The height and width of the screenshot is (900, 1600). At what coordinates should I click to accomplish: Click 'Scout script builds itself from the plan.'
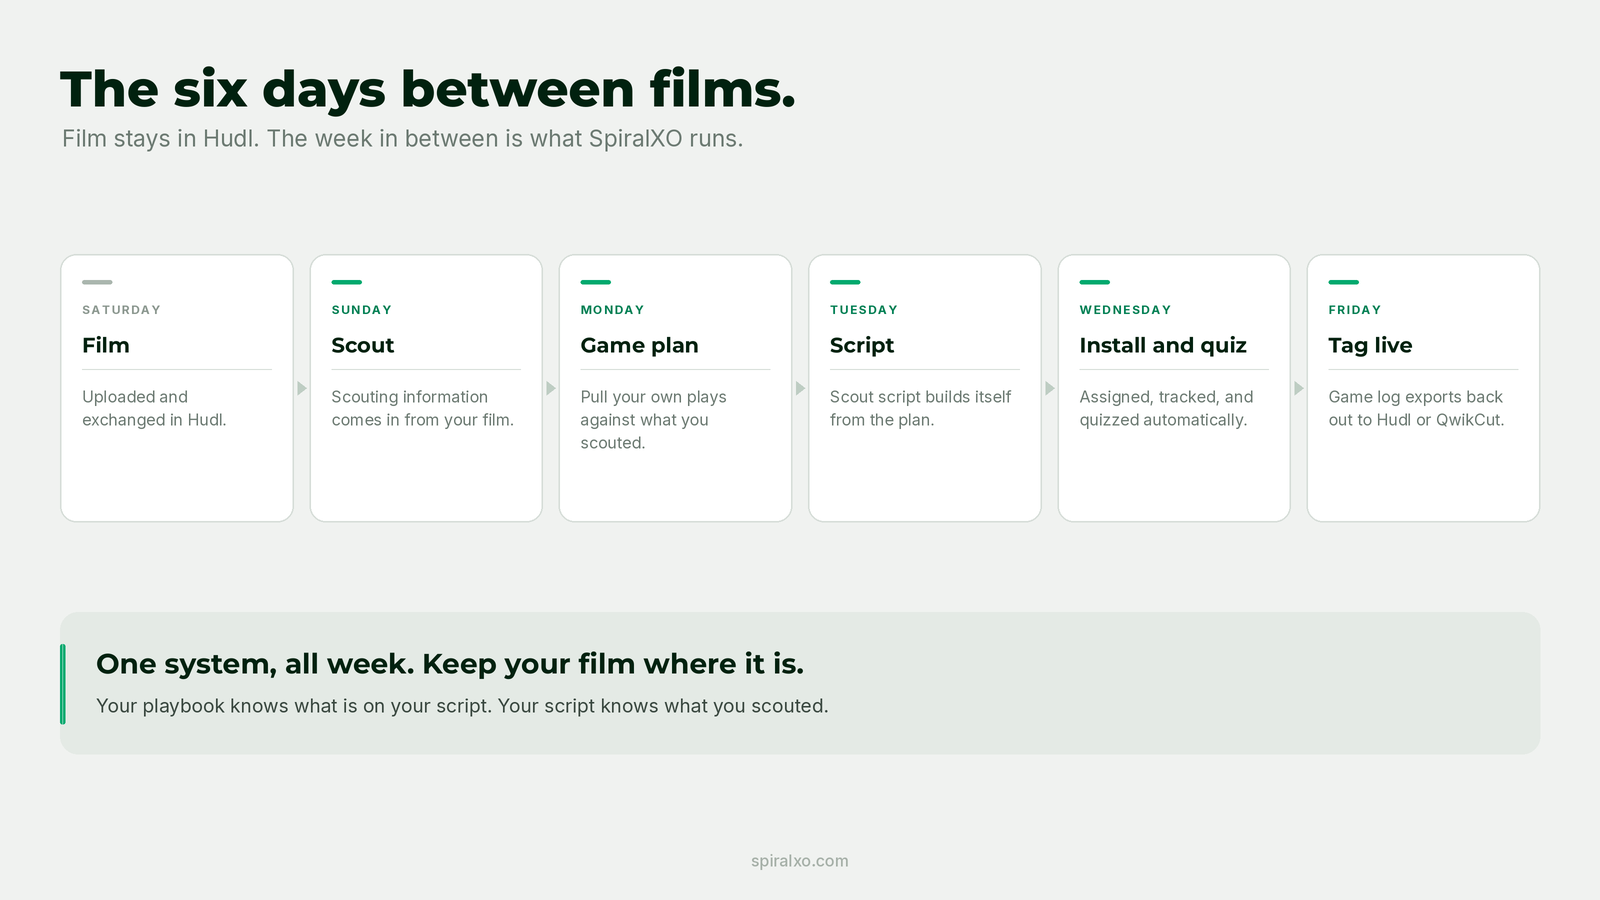920,408
